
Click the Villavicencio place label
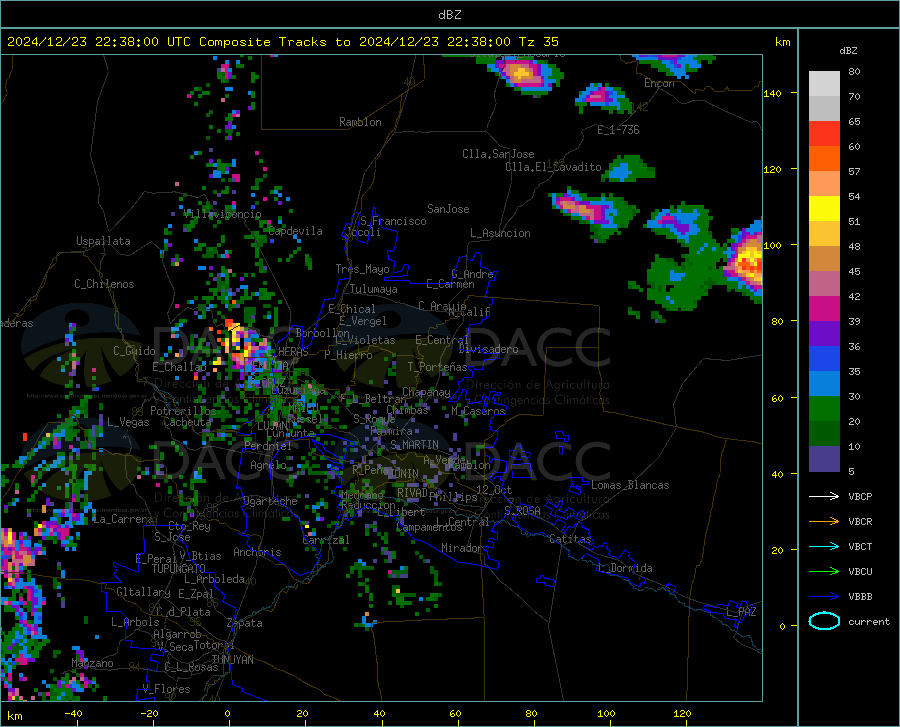point(223,214)
